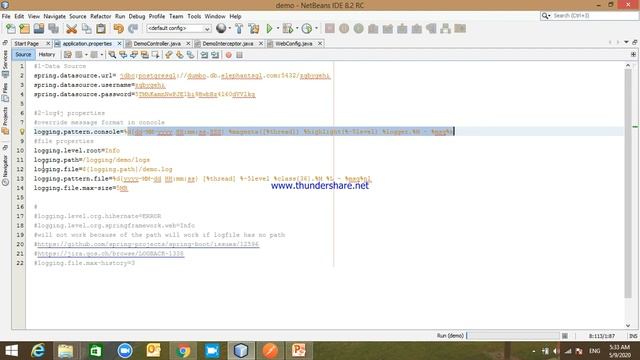Open the Refactor menu
The image size is (640, 360).
coord(100,16)
